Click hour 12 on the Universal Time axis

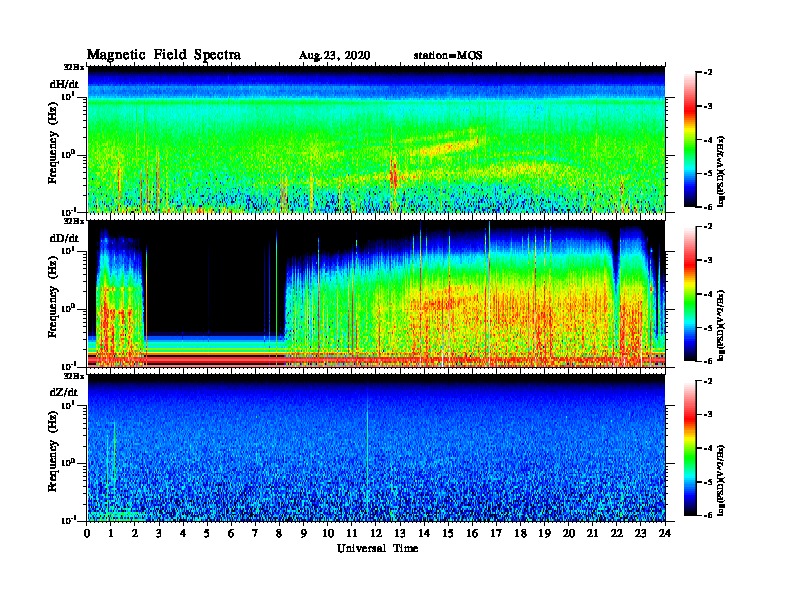pos(376,533)
